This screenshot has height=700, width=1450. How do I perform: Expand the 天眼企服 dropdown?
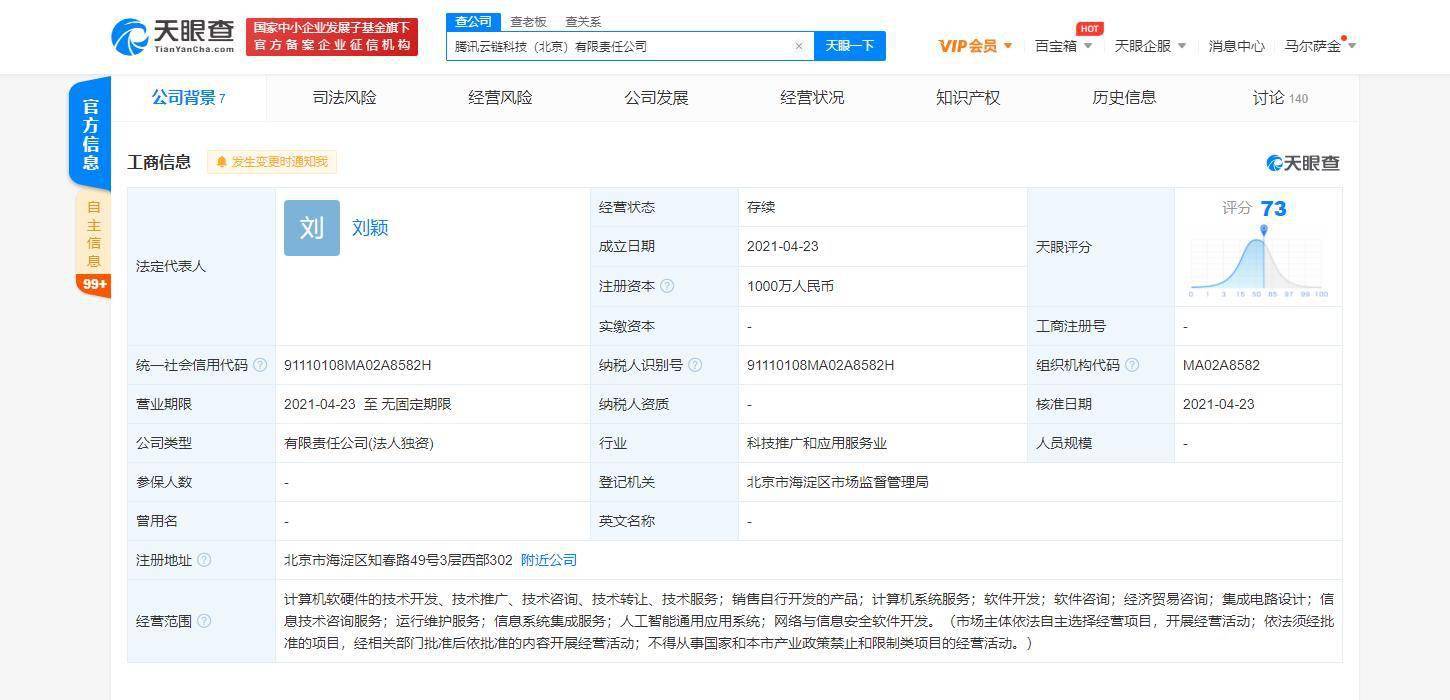coord(1150,46)
